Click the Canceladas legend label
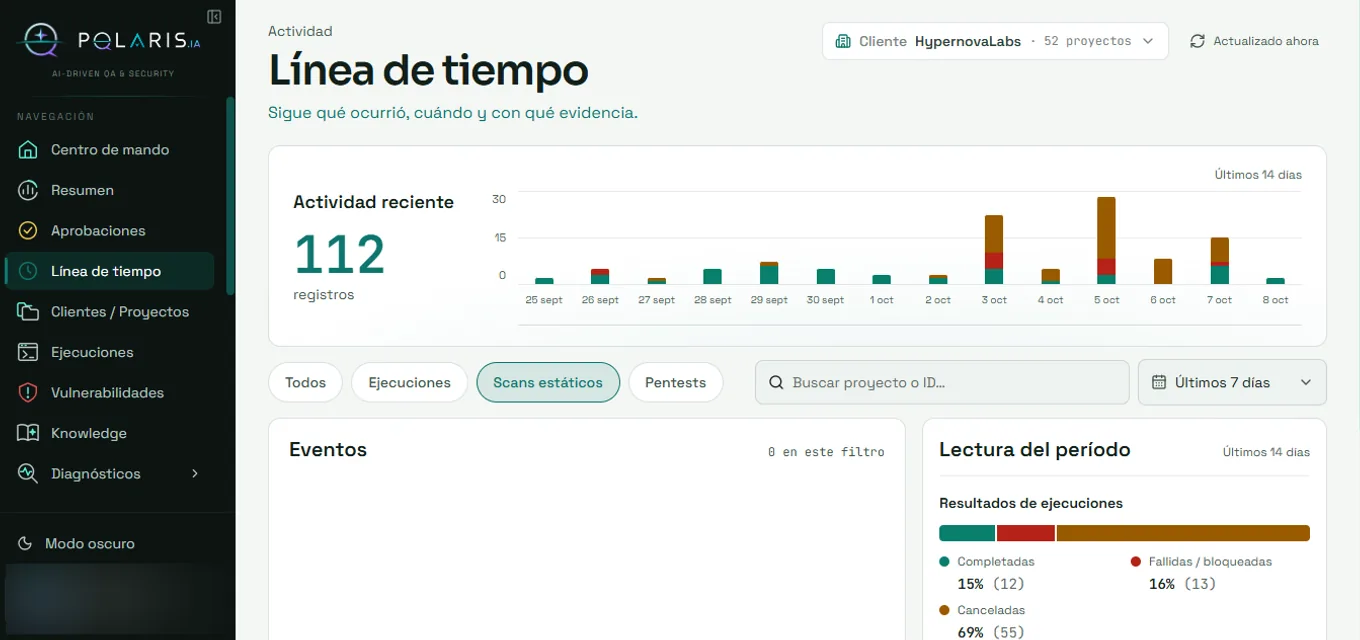The image size is (1360, 640). click(x=990, y=610)
